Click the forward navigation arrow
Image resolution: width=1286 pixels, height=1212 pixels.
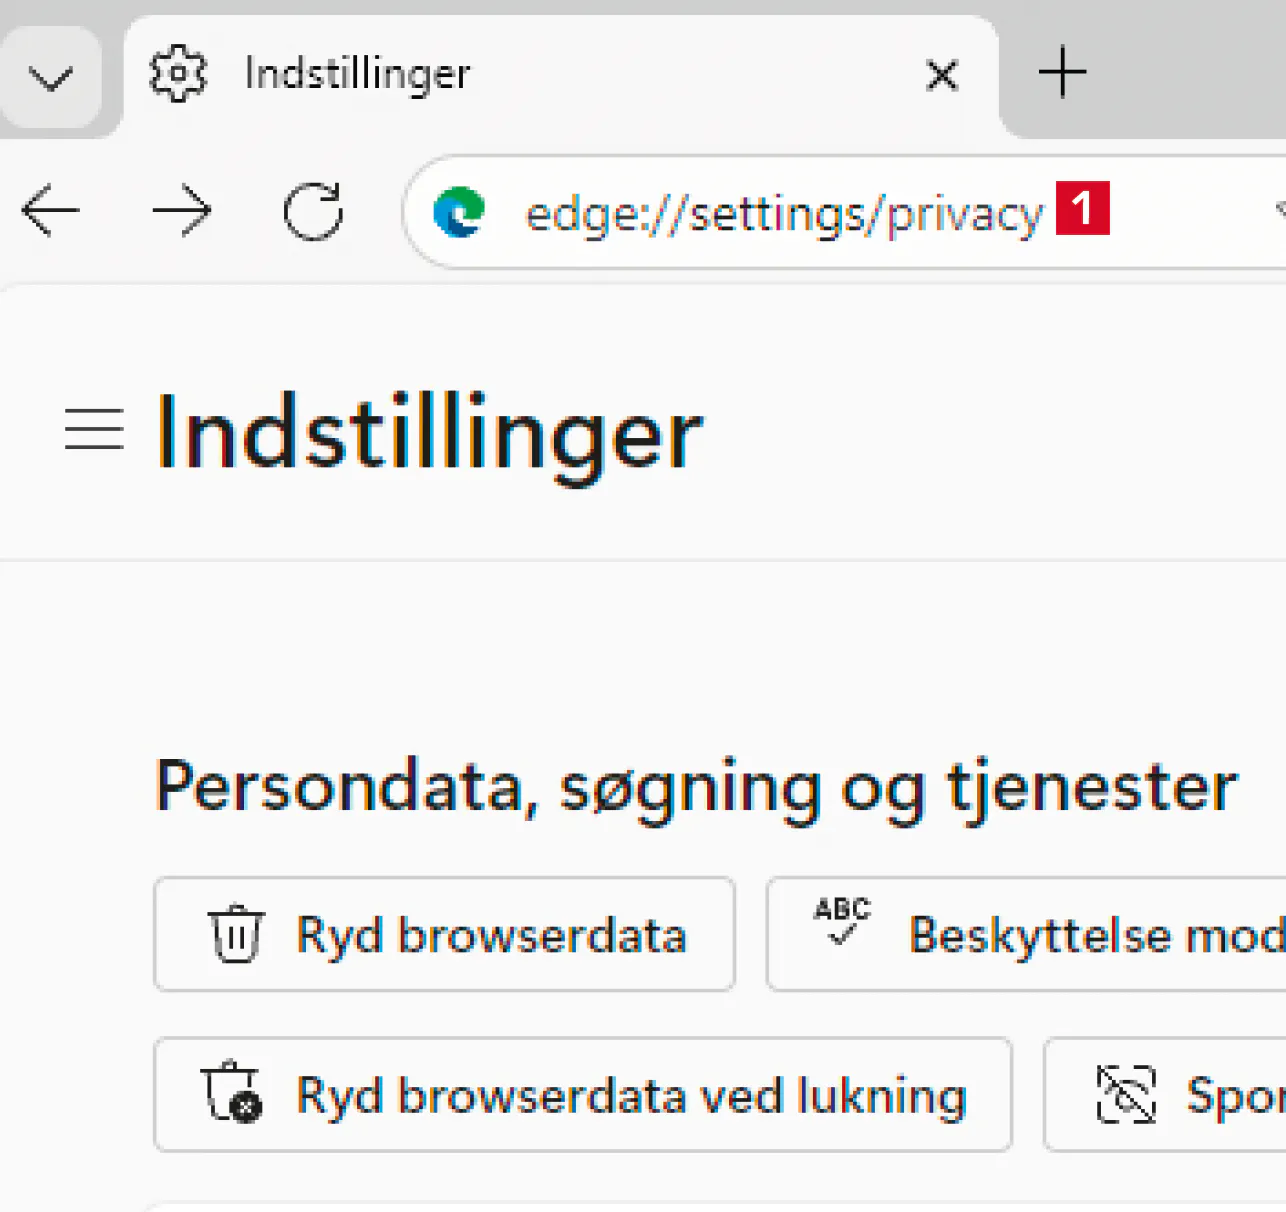coord(181,211)
